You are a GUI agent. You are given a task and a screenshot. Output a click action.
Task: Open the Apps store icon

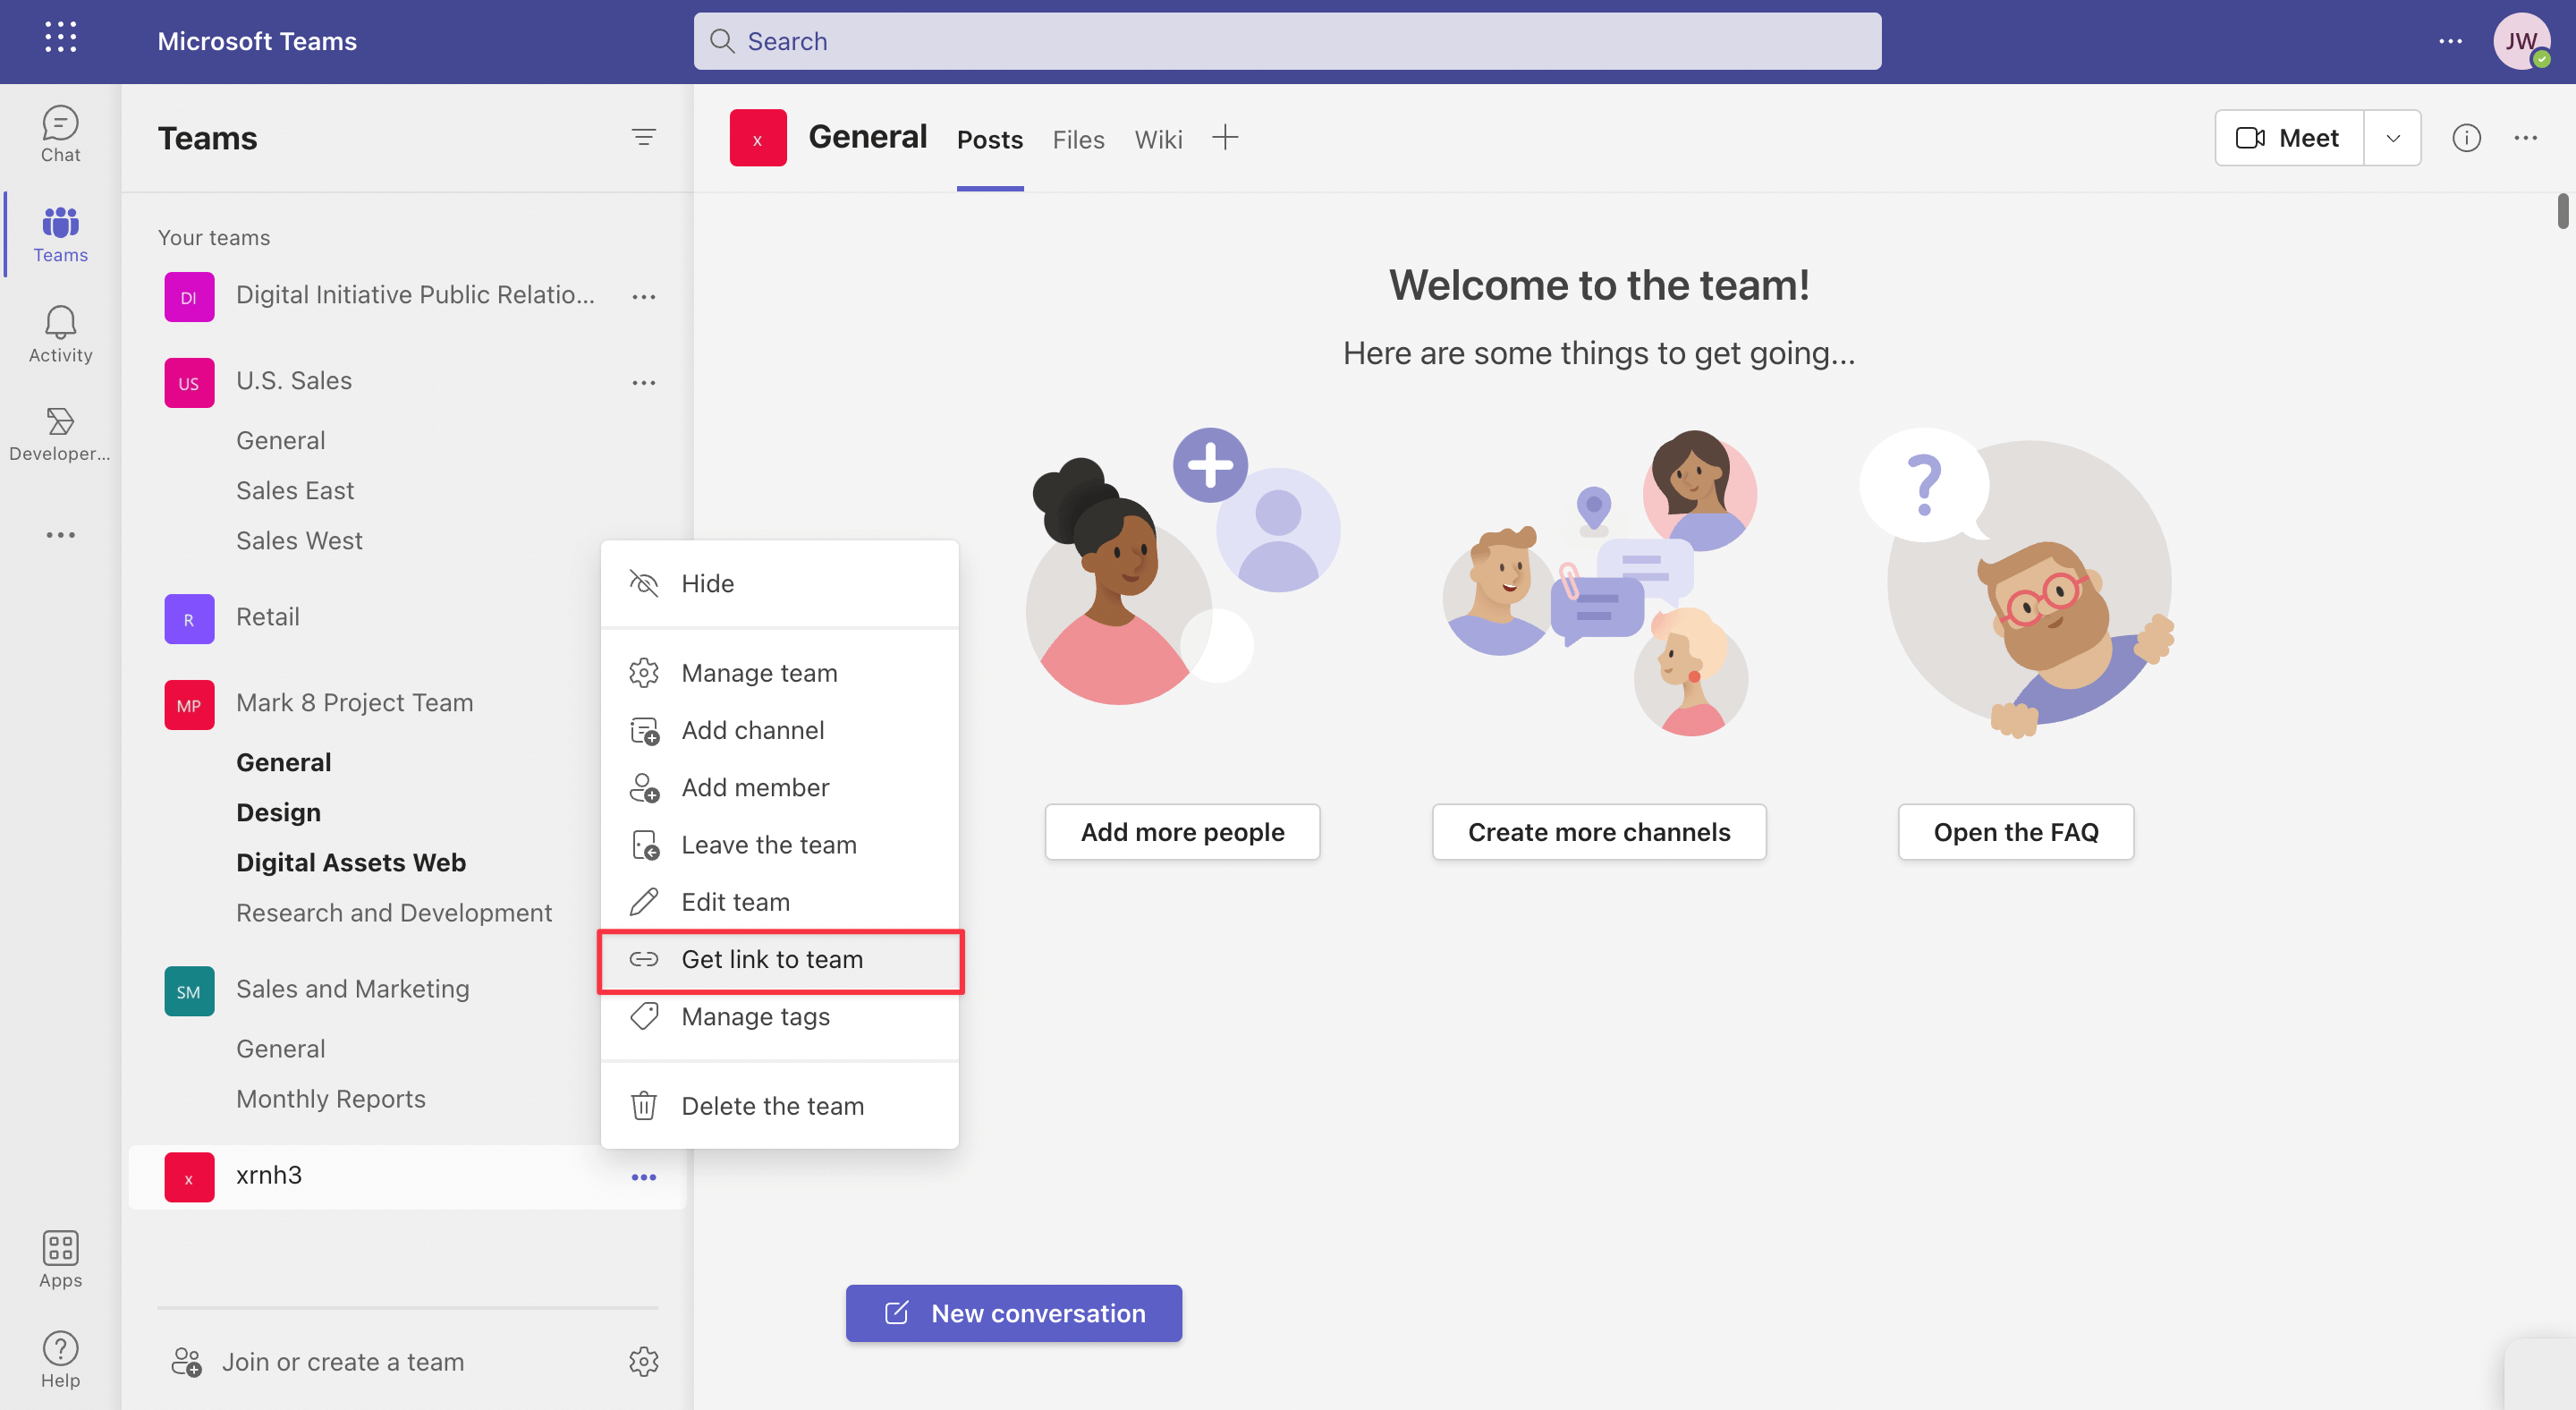(60, 1259)
